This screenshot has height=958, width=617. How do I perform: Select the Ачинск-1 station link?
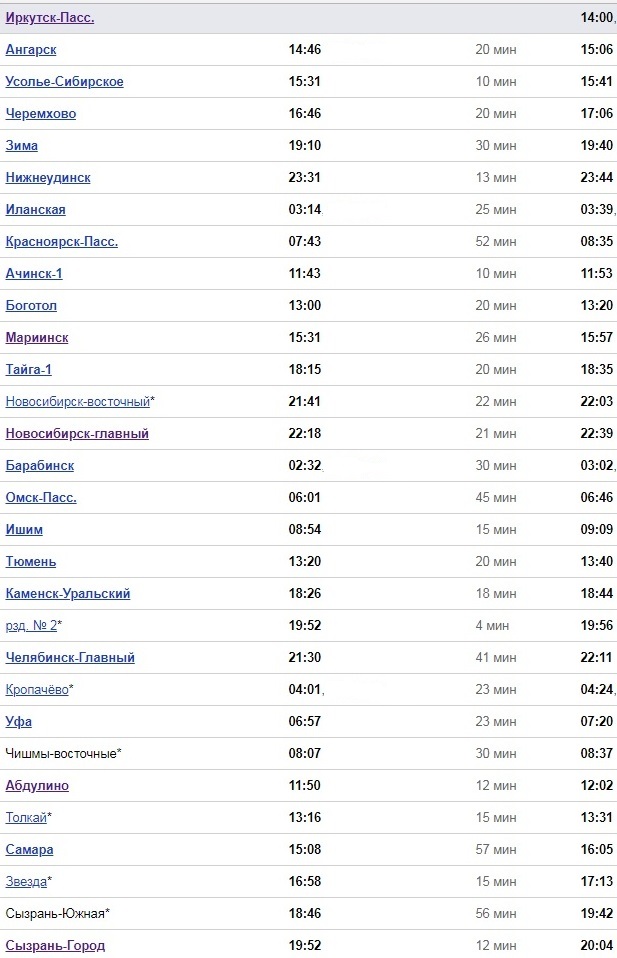34,274
